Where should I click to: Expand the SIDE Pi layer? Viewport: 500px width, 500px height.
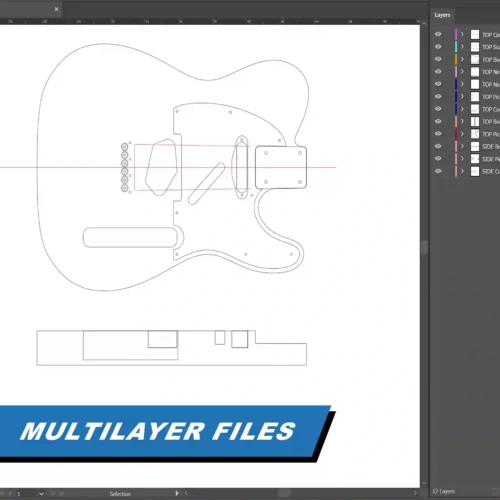coord(462,159)
